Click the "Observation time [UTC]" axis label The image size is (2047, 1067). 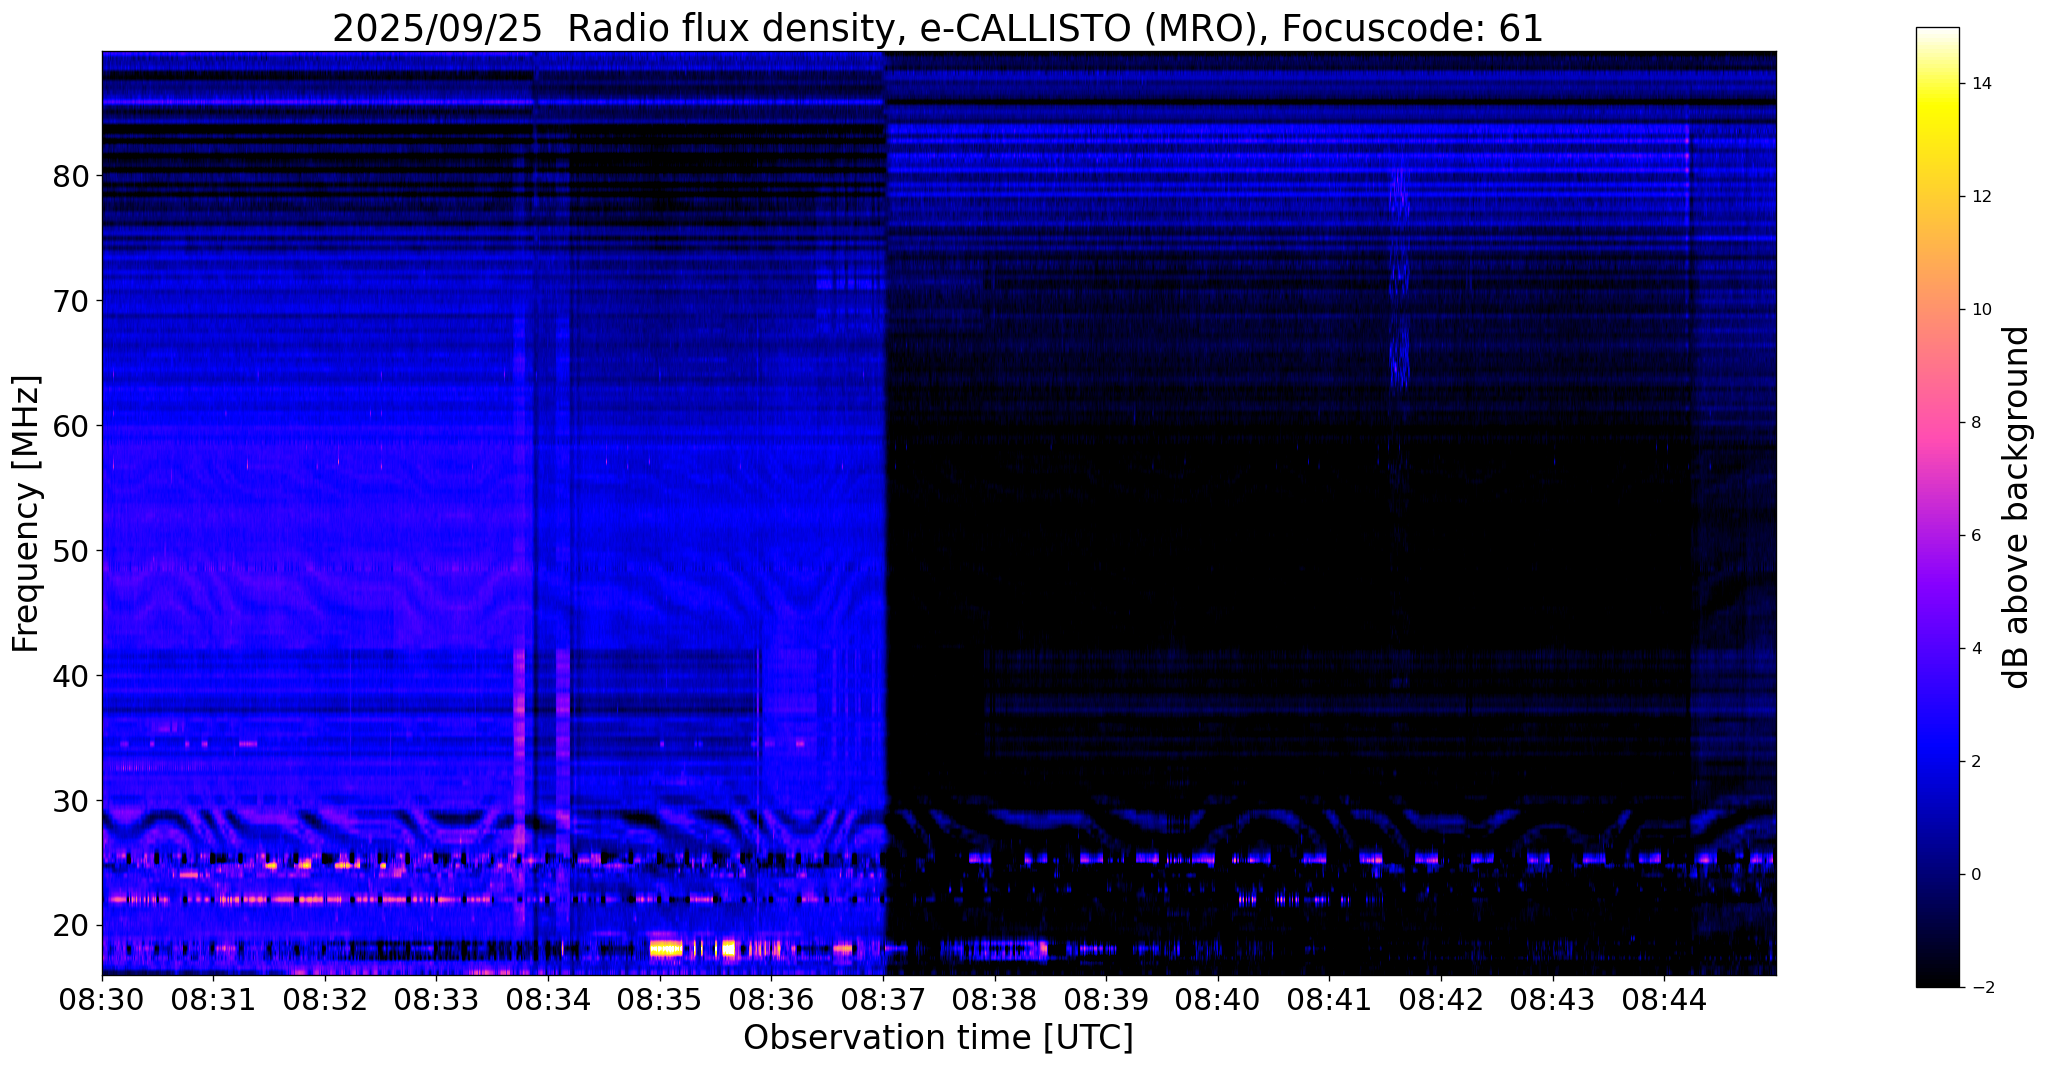click(938, 1037)
